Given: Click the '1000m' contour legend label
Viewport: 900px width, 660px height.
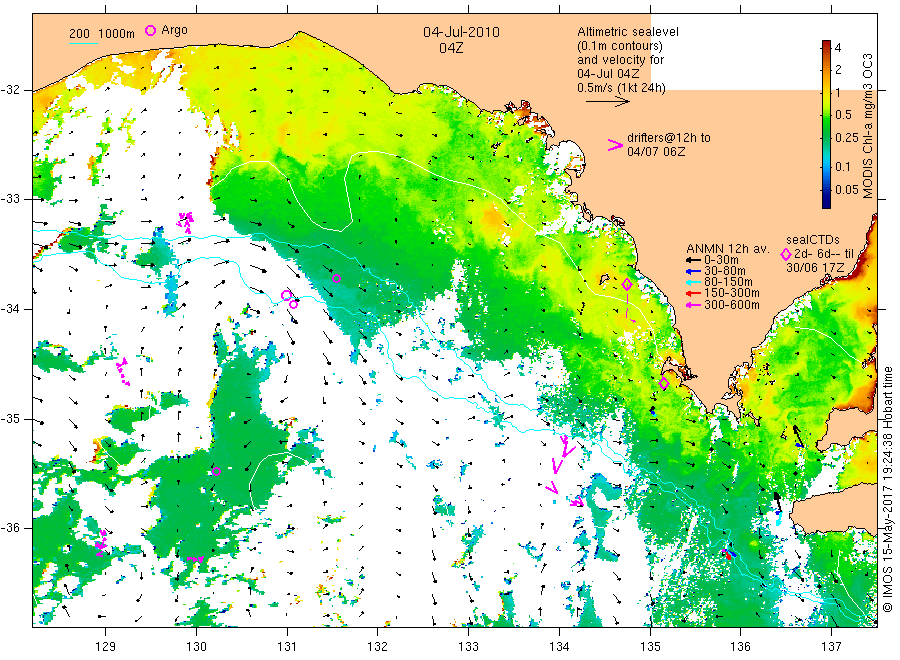Looking at the screenshot, I should coord(117,34).
